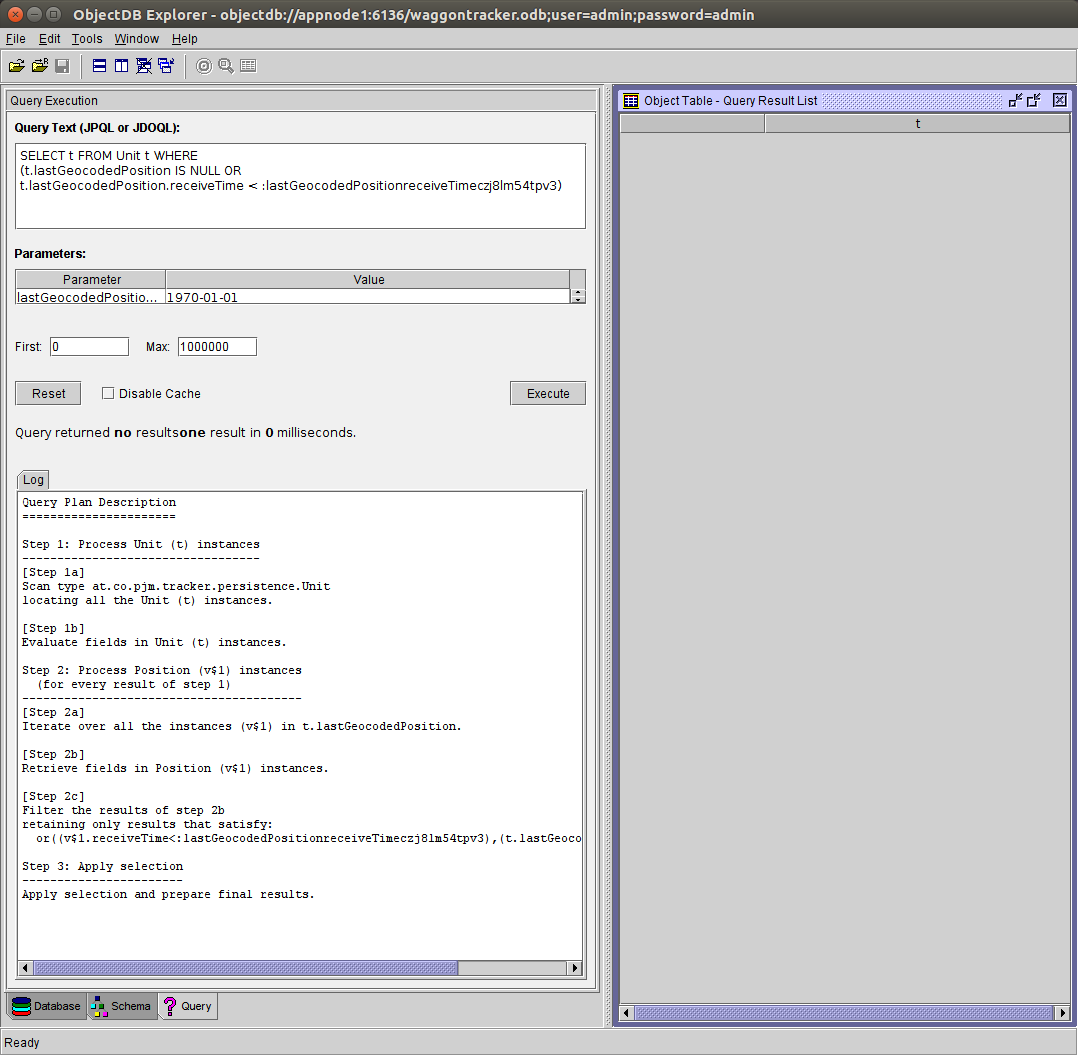
Task: Click the Save floppy disk icon
Action: (x=63, y=66)
